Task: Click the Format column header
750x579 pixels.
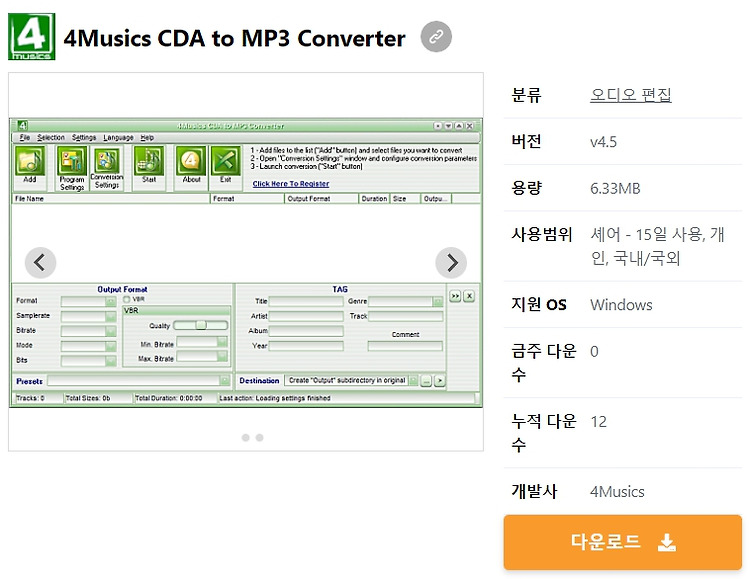Action: point(247,199)
